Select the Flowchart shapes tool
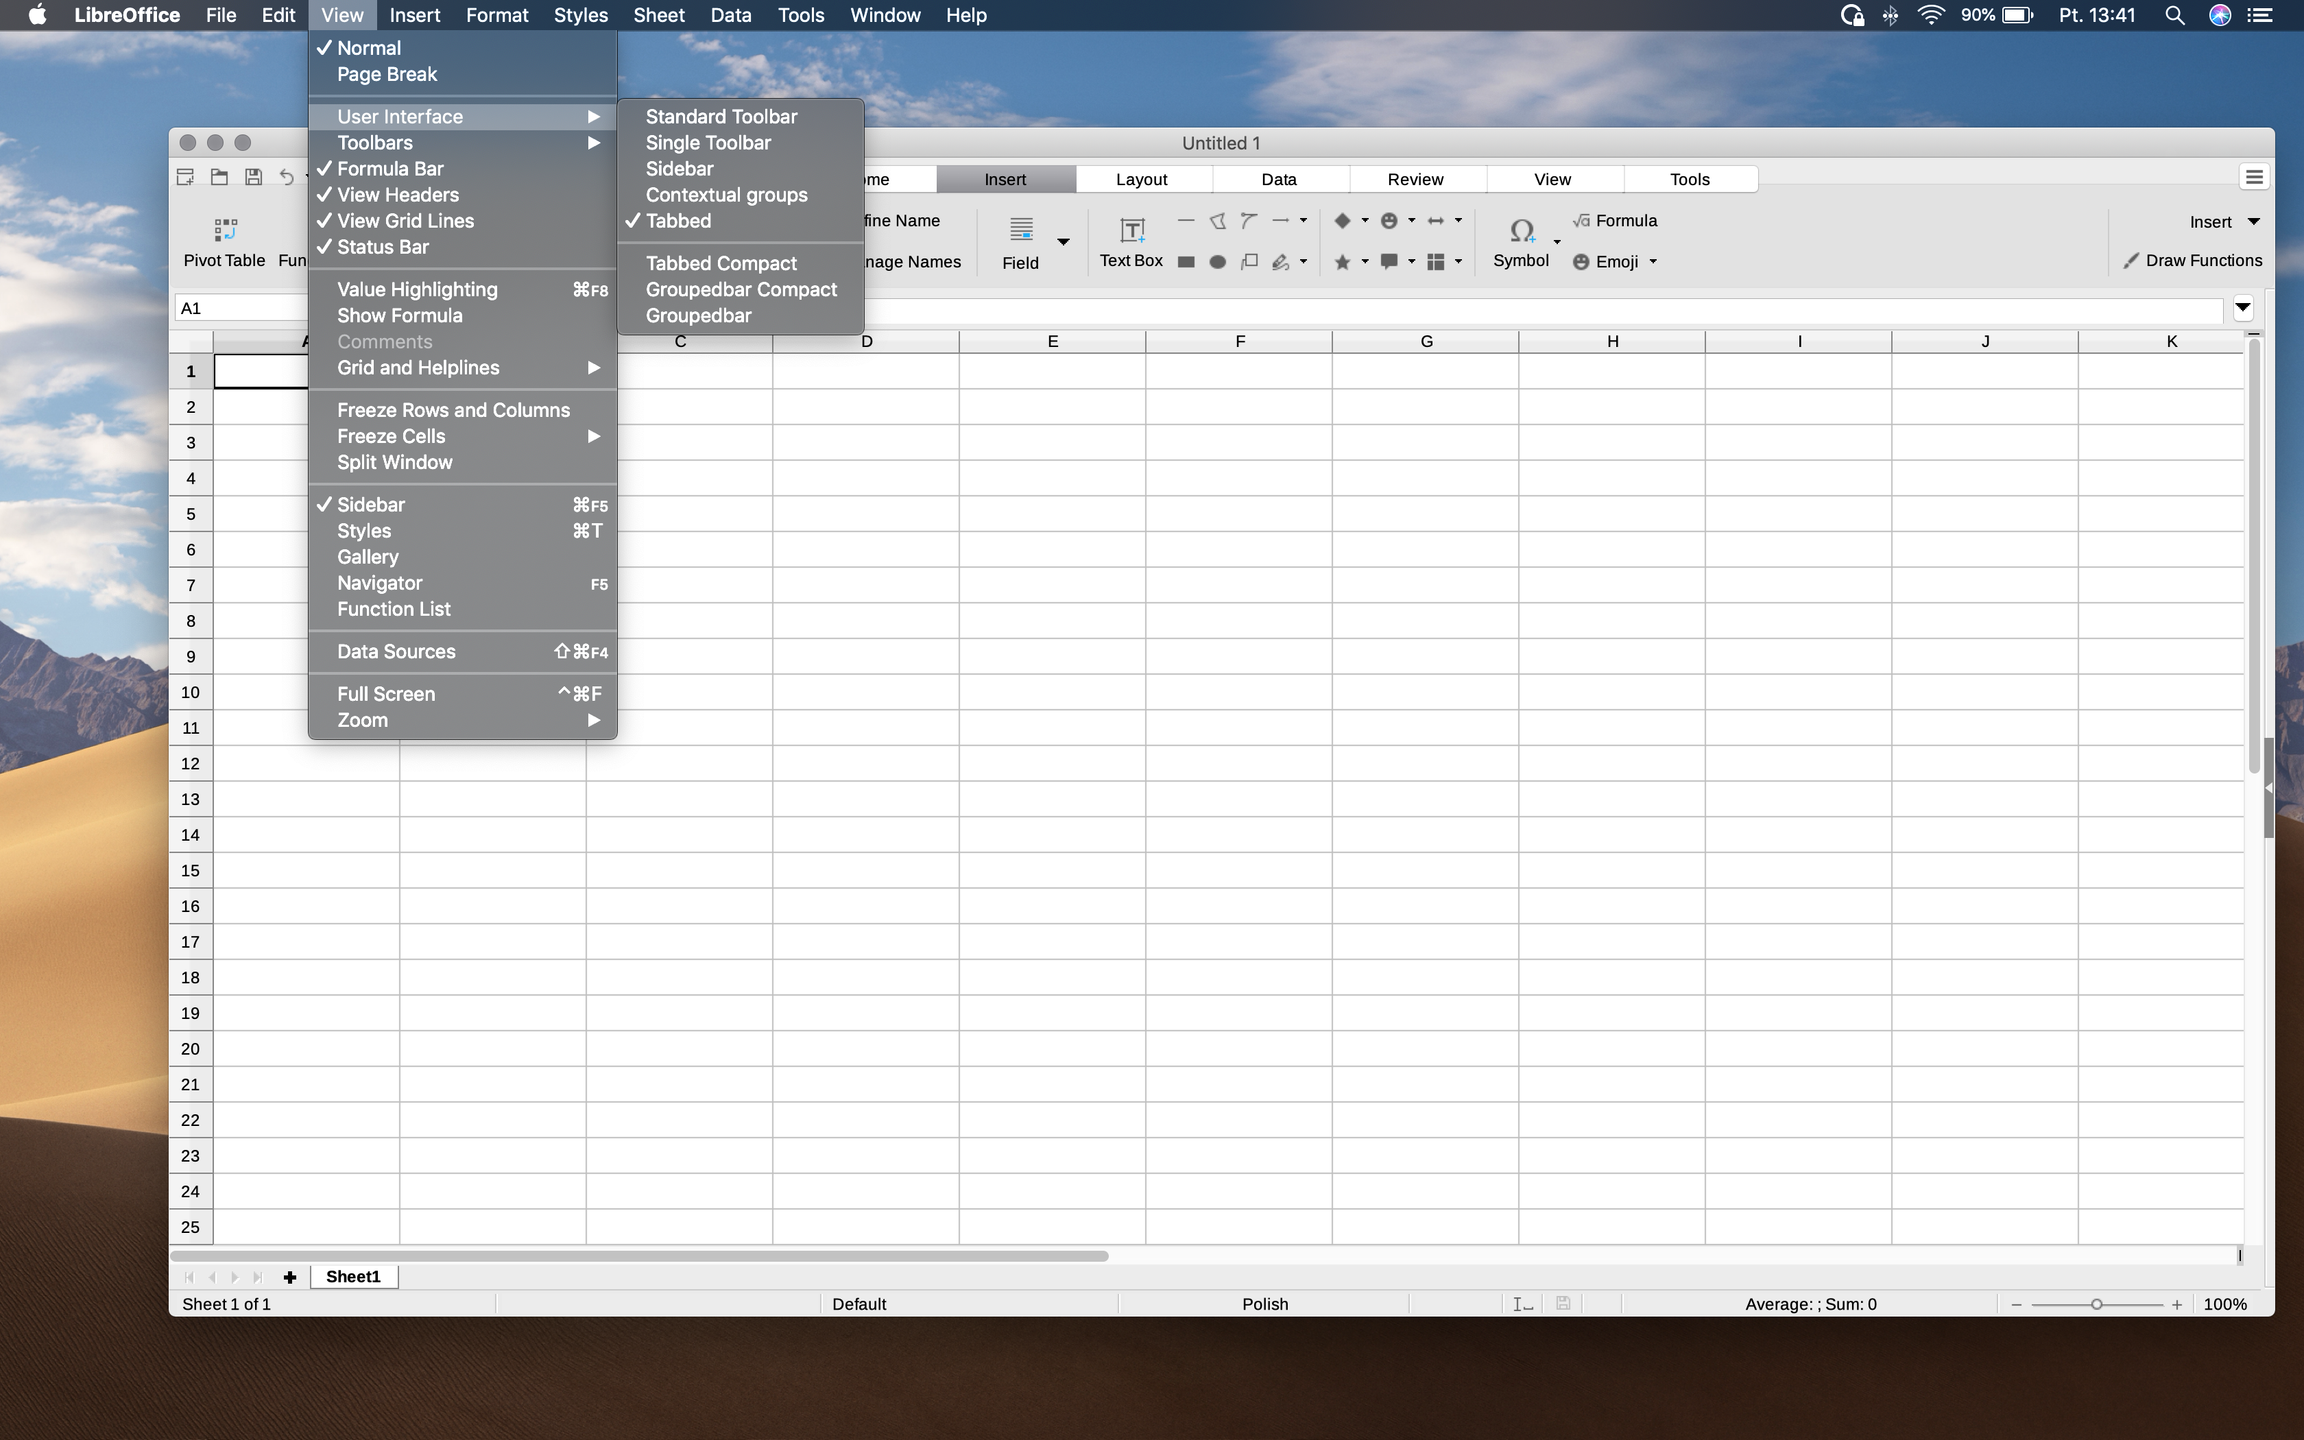2304x1440 pixels. (1436, 262)
